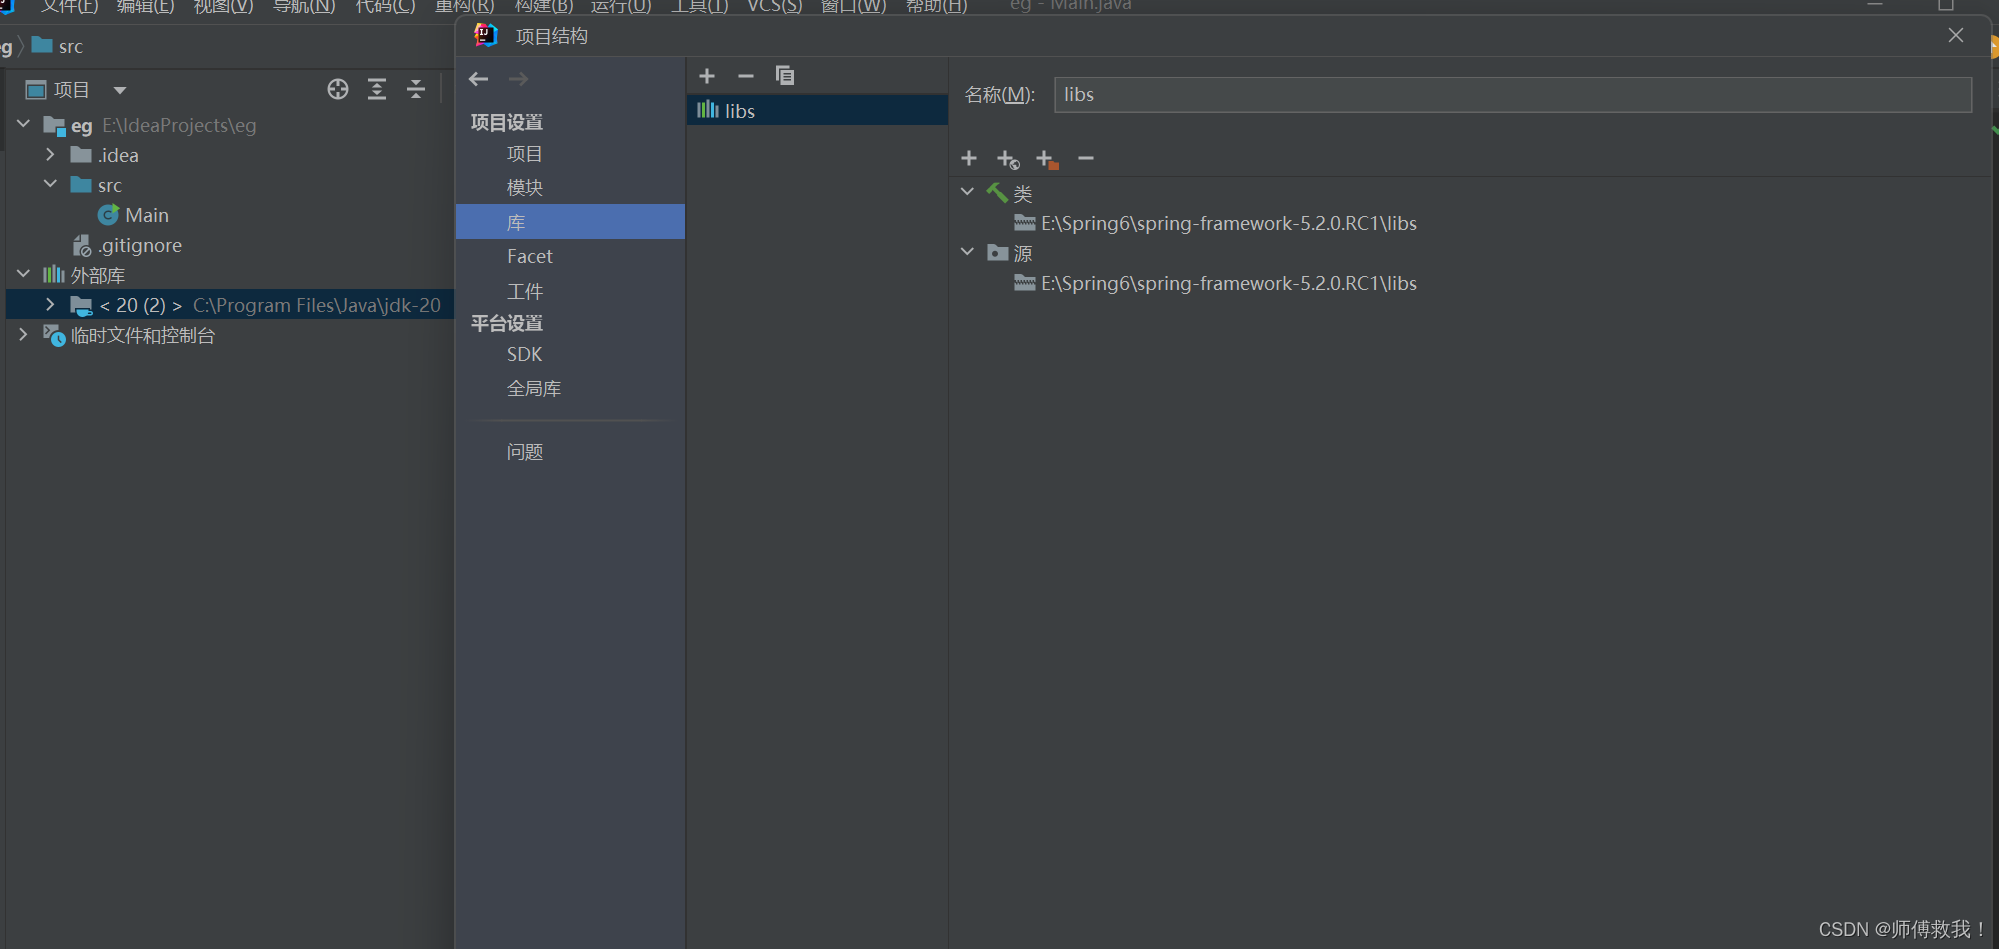The height and width of the screenshot is (949, 1999).
Task: Open the VCS(S) menu
Action: (775, 6)
